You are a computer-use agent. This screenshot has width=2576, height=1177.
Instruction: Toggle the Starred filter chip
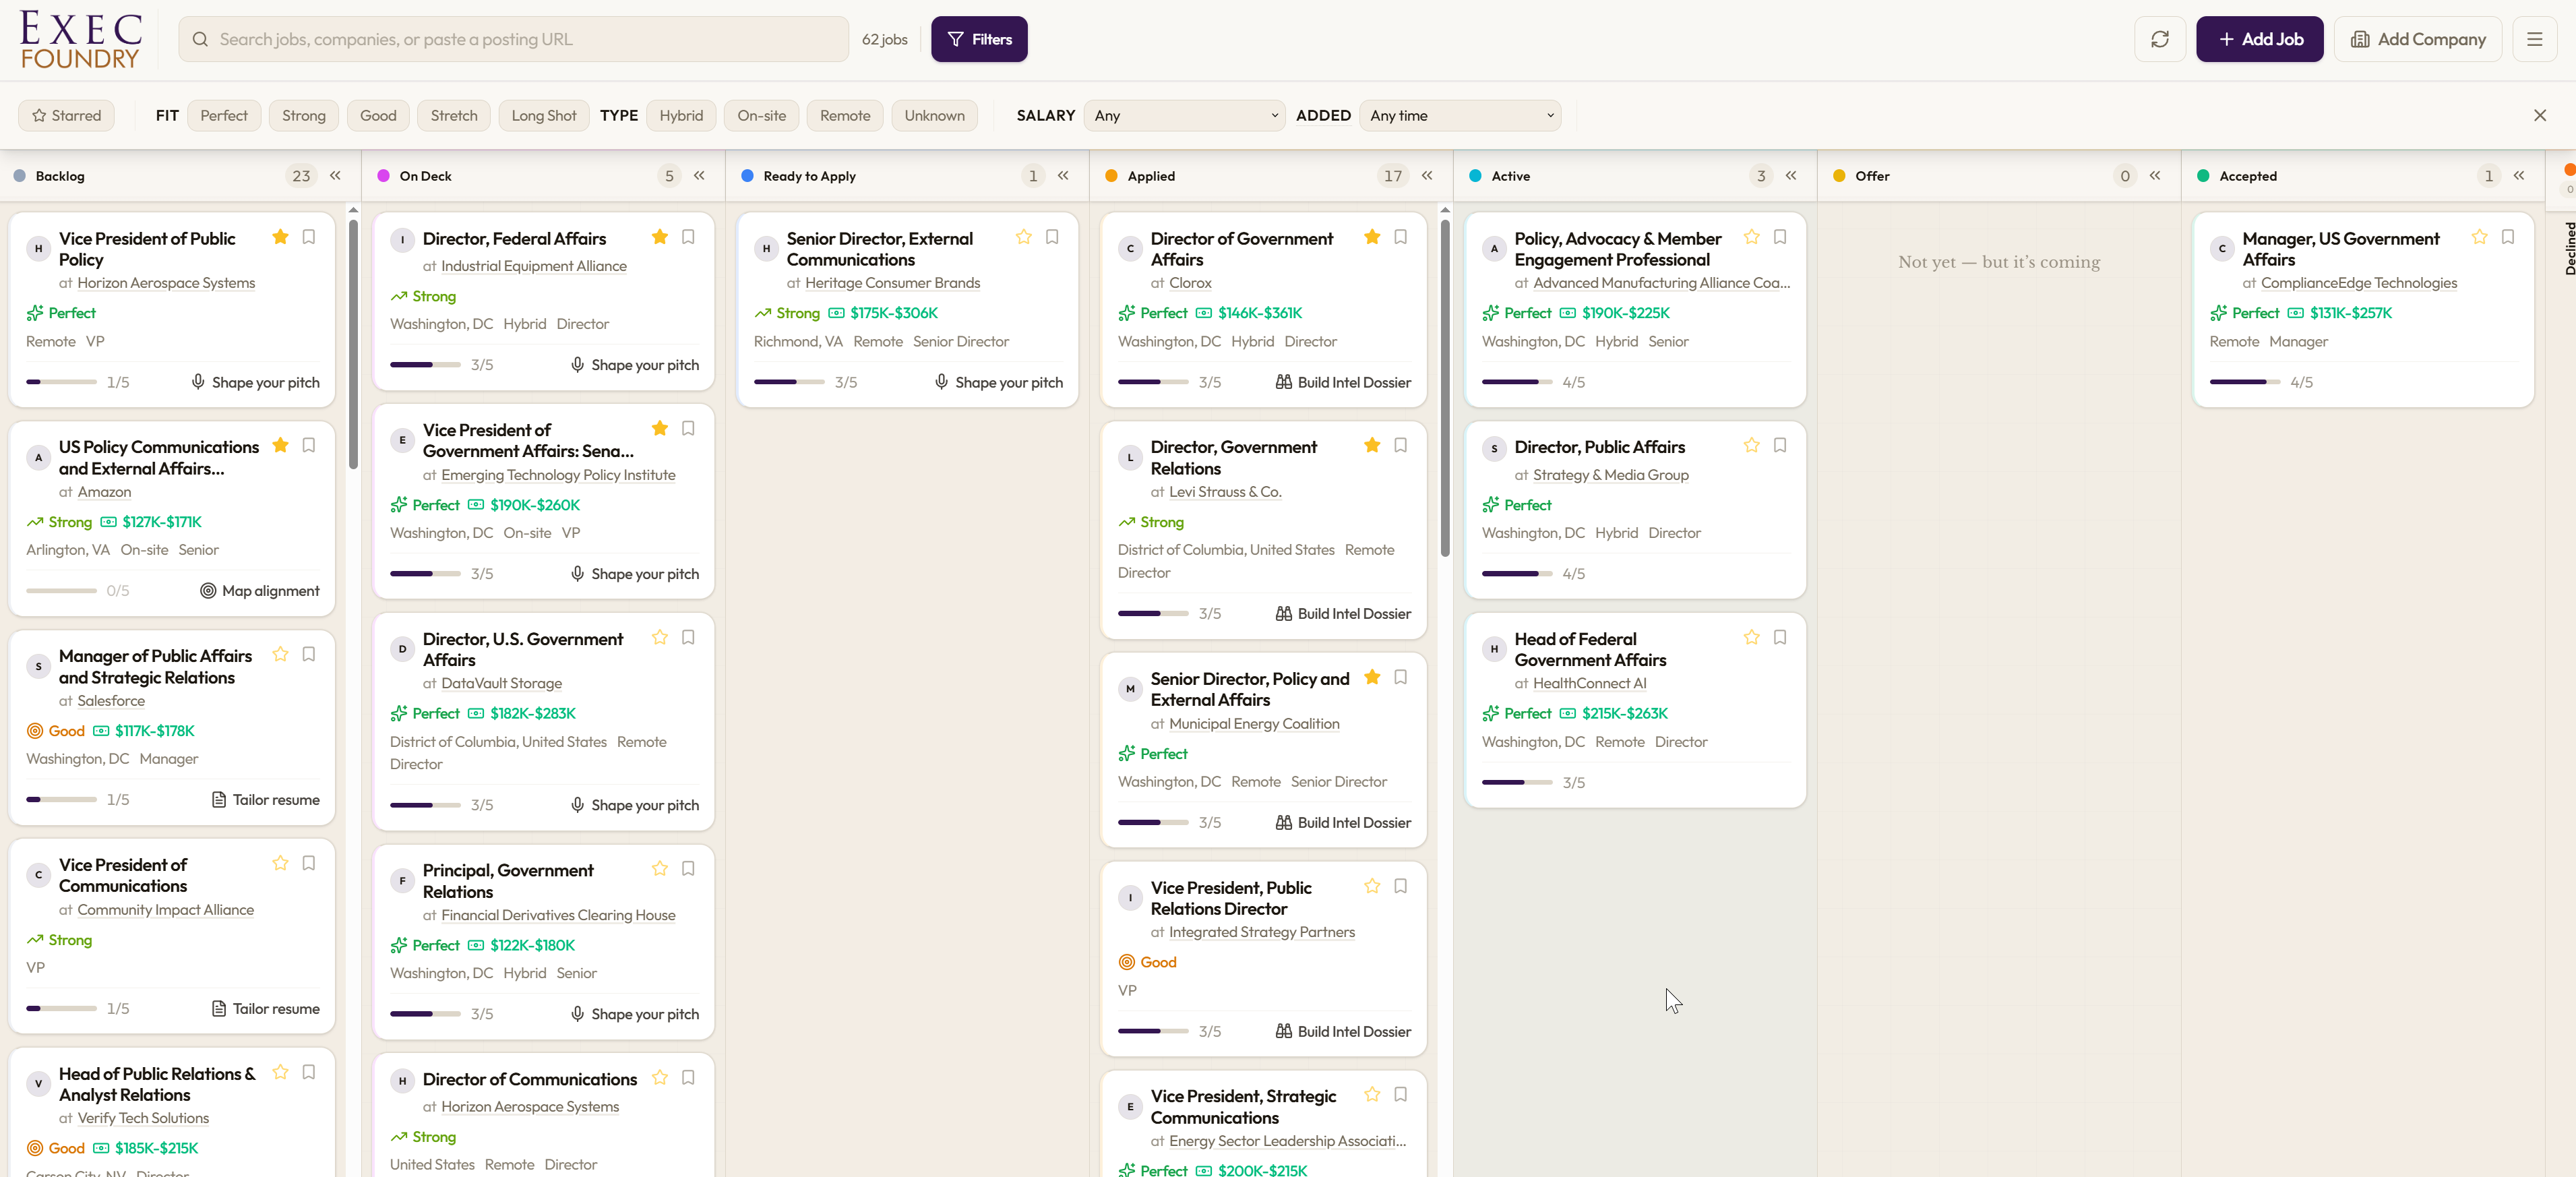coord(66,115)
